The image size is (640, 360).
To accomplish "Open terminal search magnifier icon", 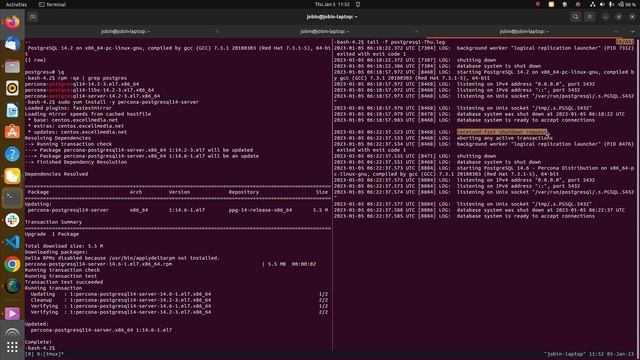I will 576,17.
